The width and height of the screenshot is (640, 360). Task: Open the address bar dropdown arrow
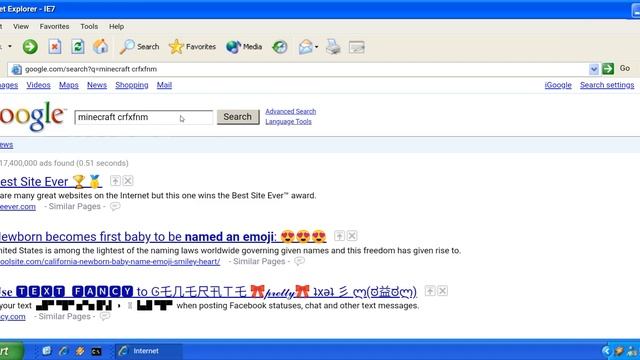click(594, 69)
